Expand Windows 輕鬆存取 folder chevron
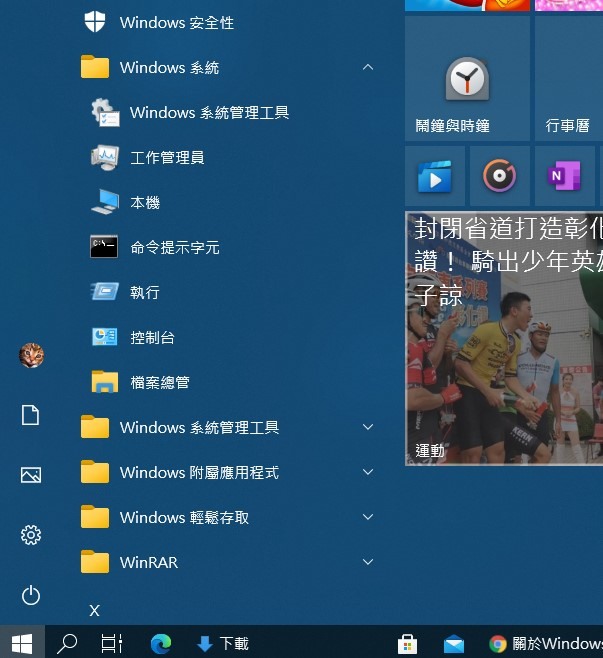This screenshot has height=658, width=603. pyautogui.click(x=368, y=517)
